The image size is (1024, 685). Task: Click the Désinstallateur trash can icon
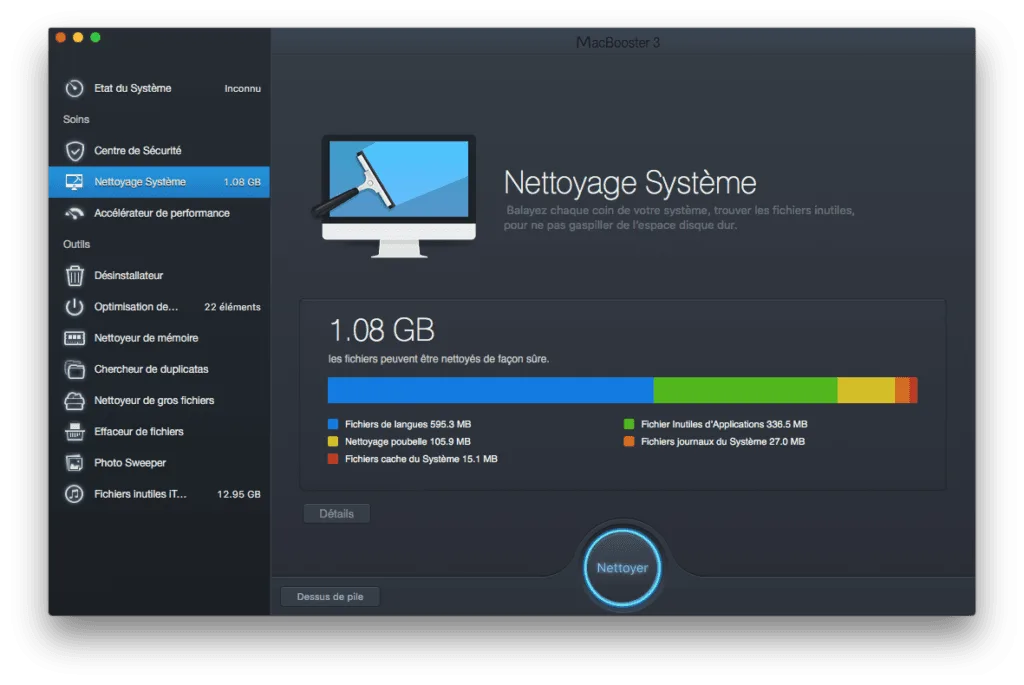(x=75, y=275)
